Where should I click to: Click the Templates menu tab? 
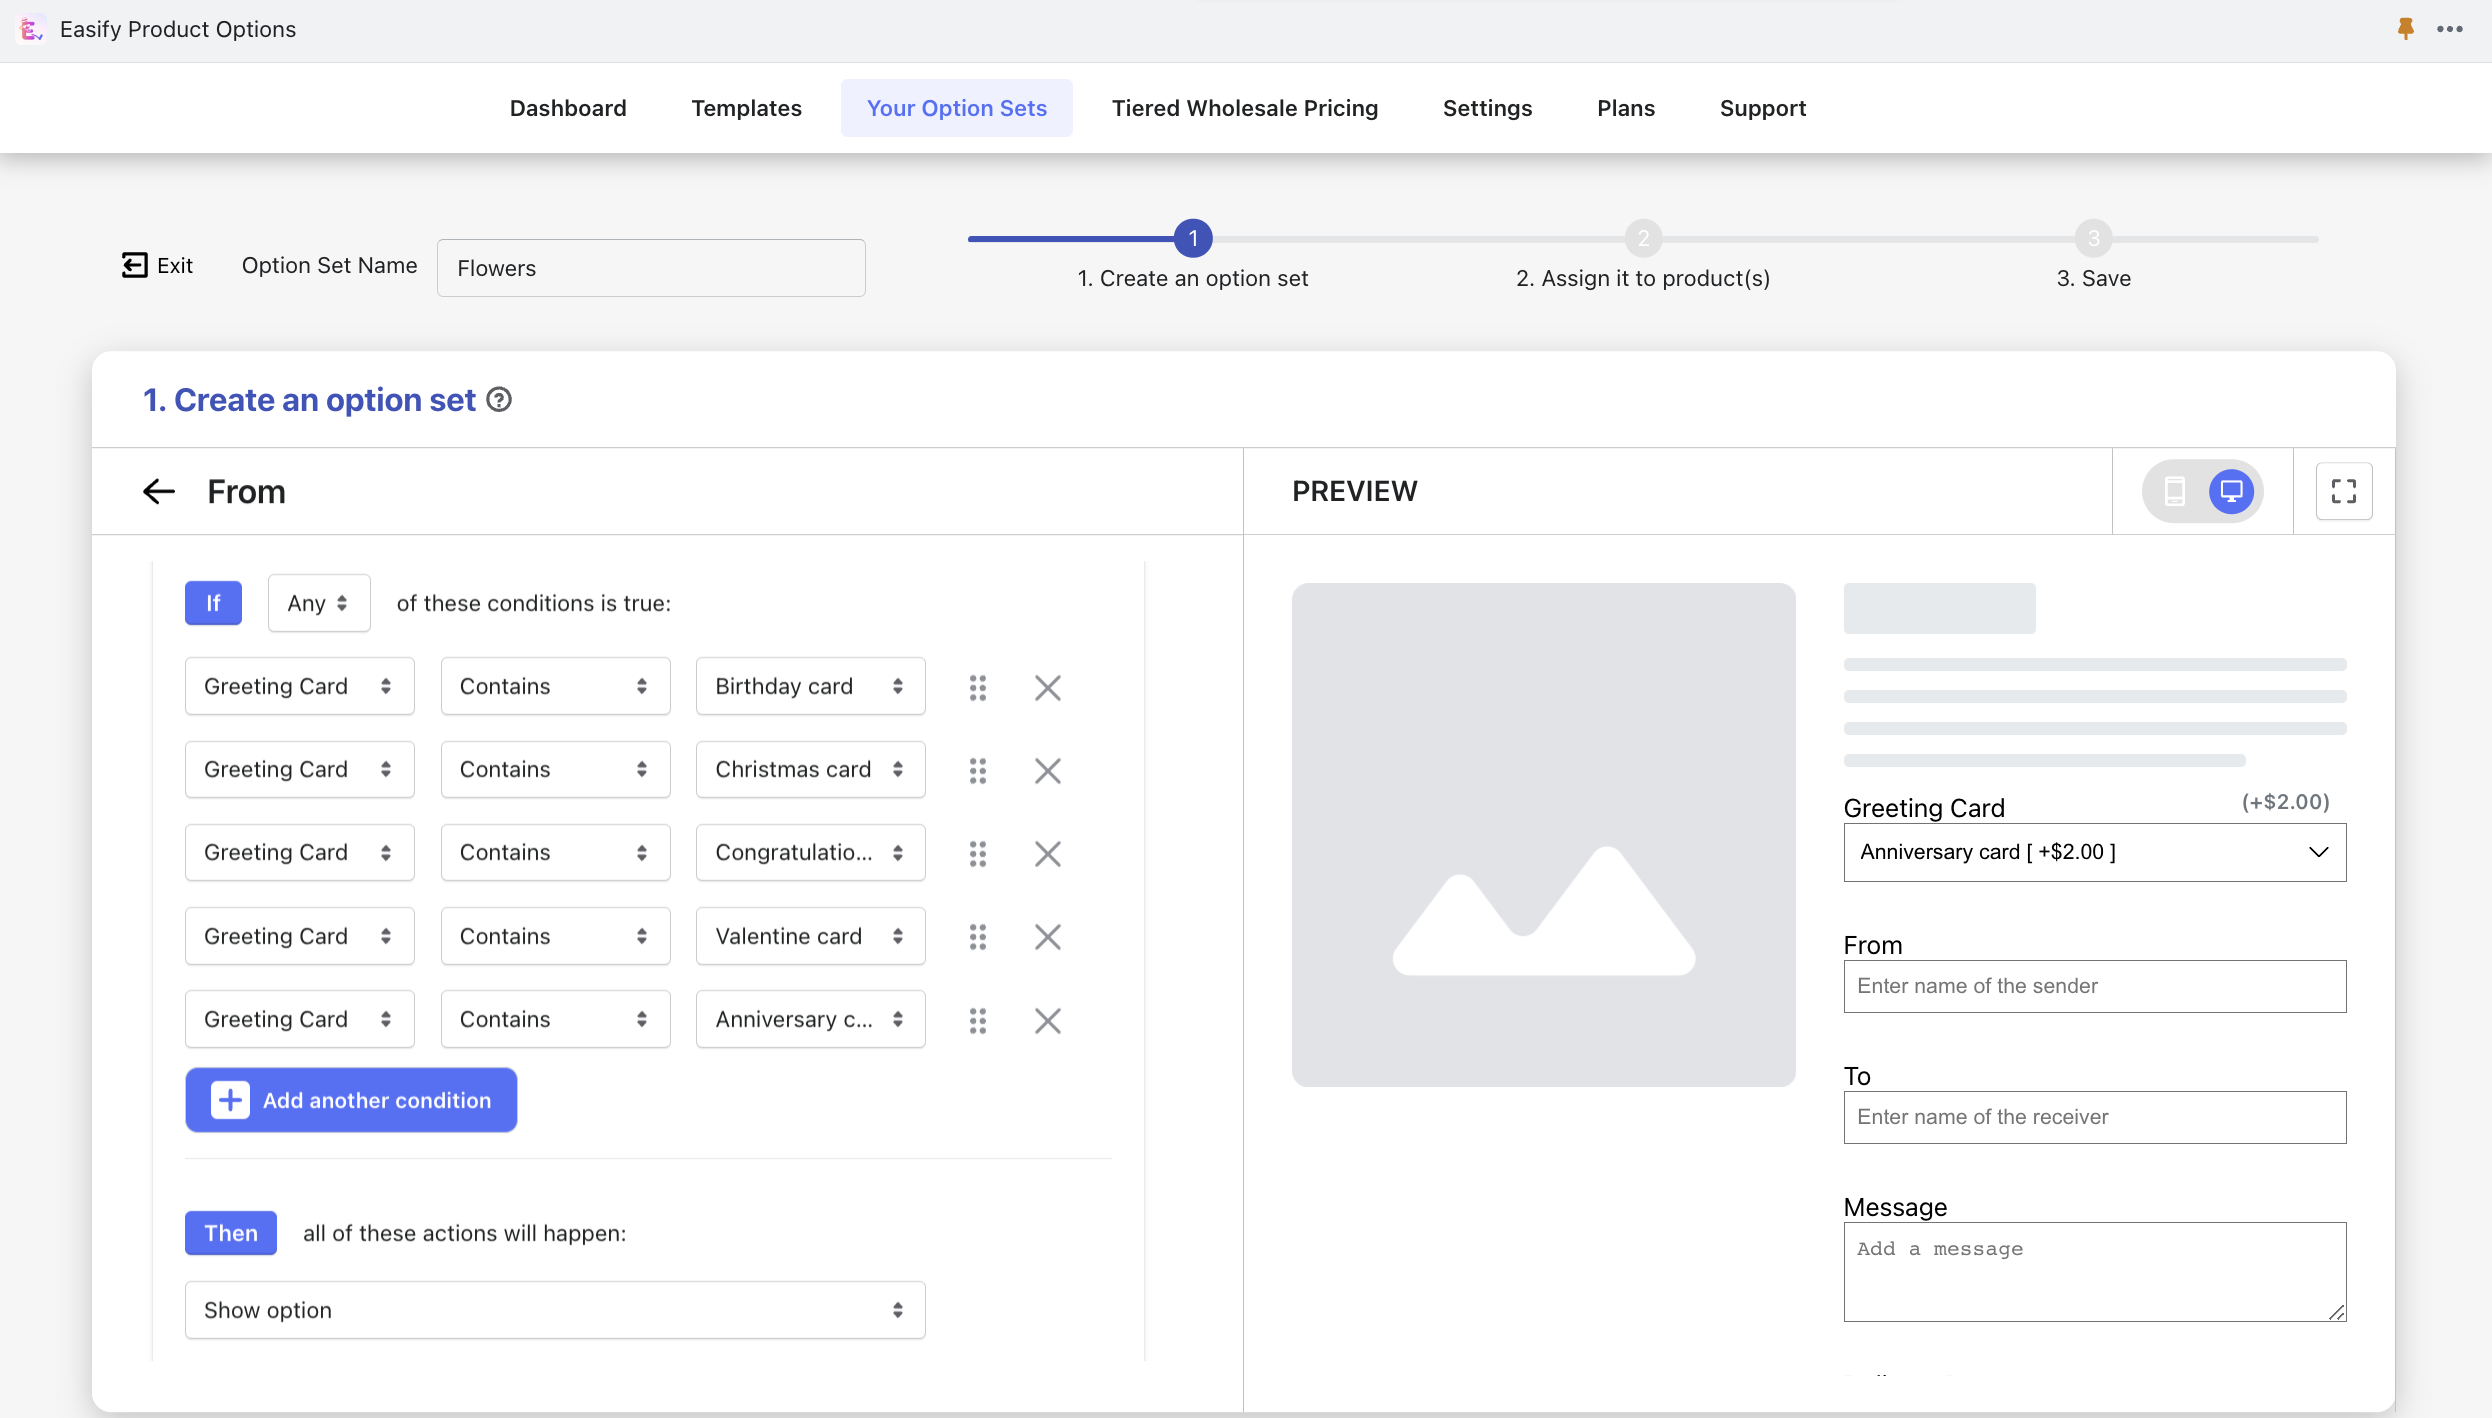point(746,108)
